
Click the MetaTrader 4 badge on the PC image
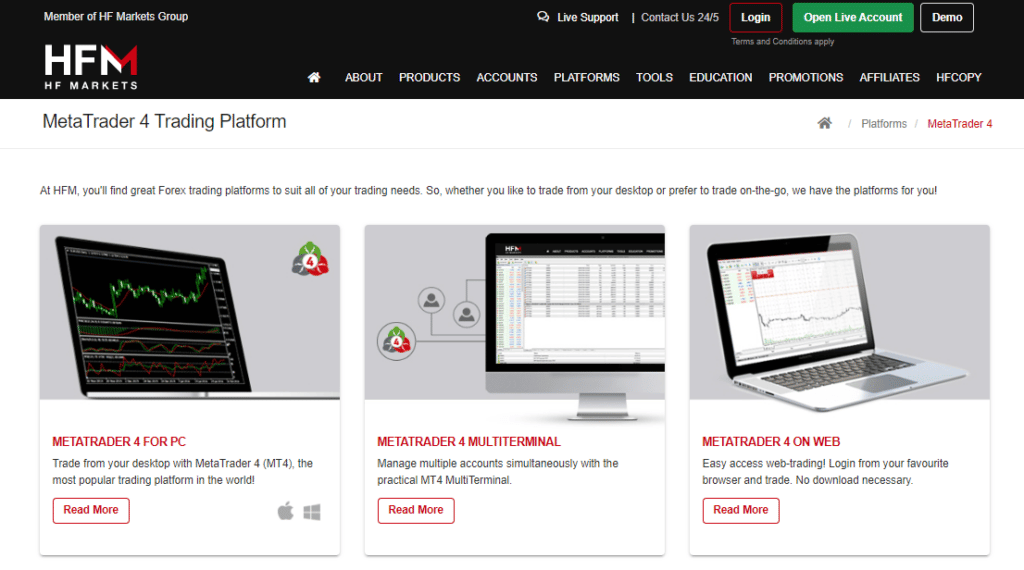[310, 259]
